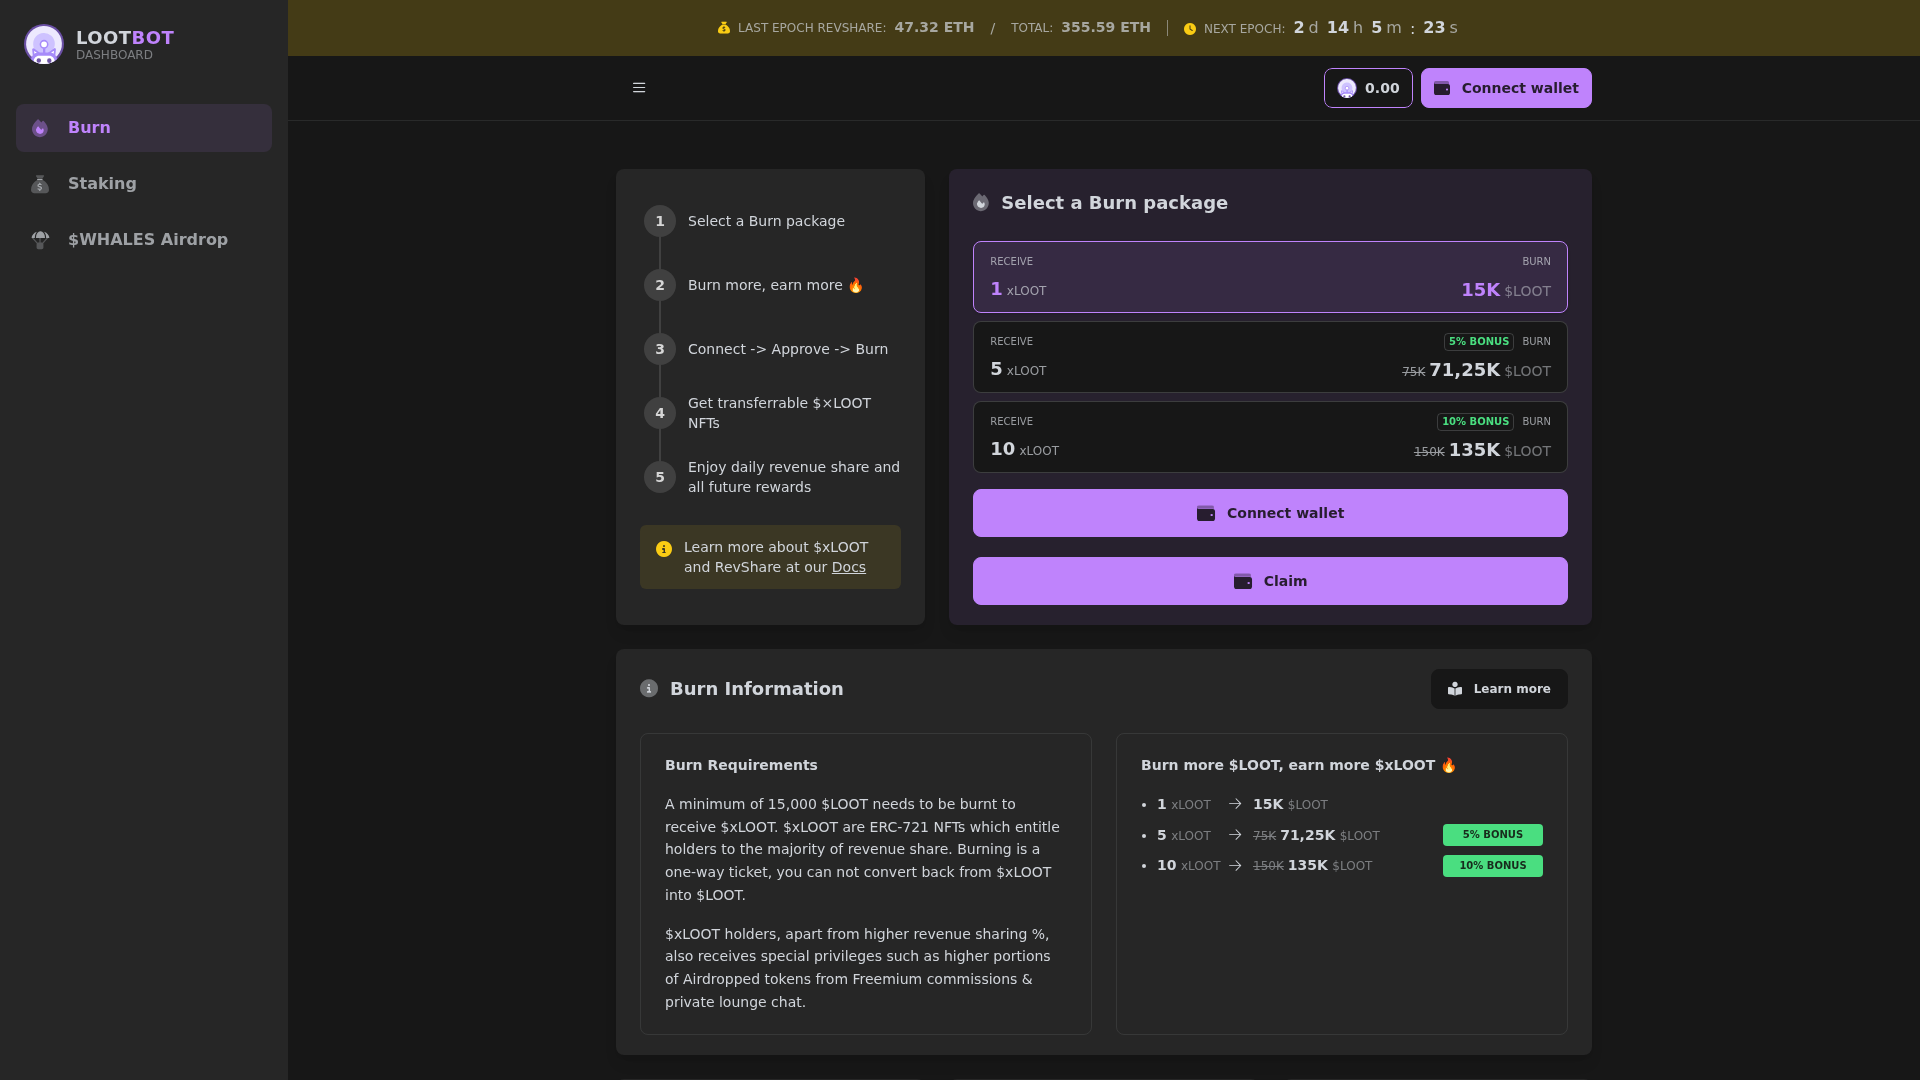Click the 47.32 ETH revshare value

coord(934,28)
